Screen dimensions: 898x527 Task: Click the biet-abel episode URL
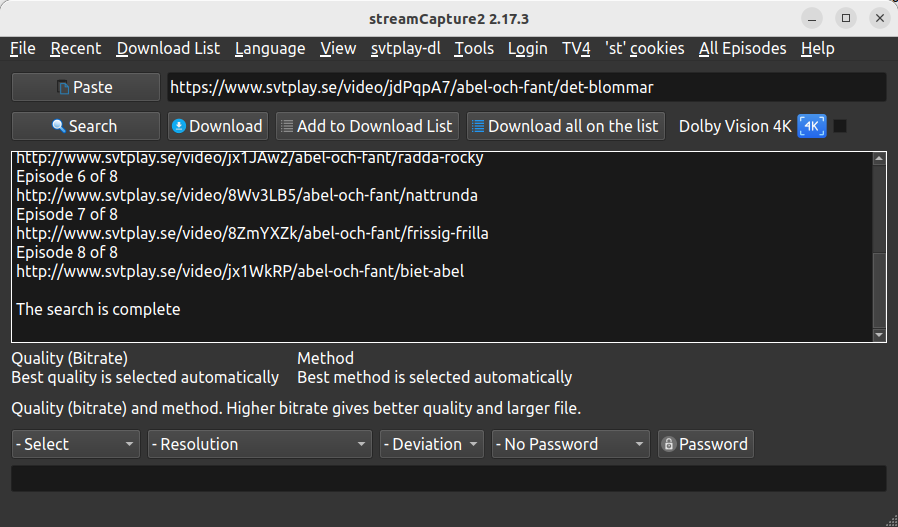pyautogui.click(x=240, y=271)
